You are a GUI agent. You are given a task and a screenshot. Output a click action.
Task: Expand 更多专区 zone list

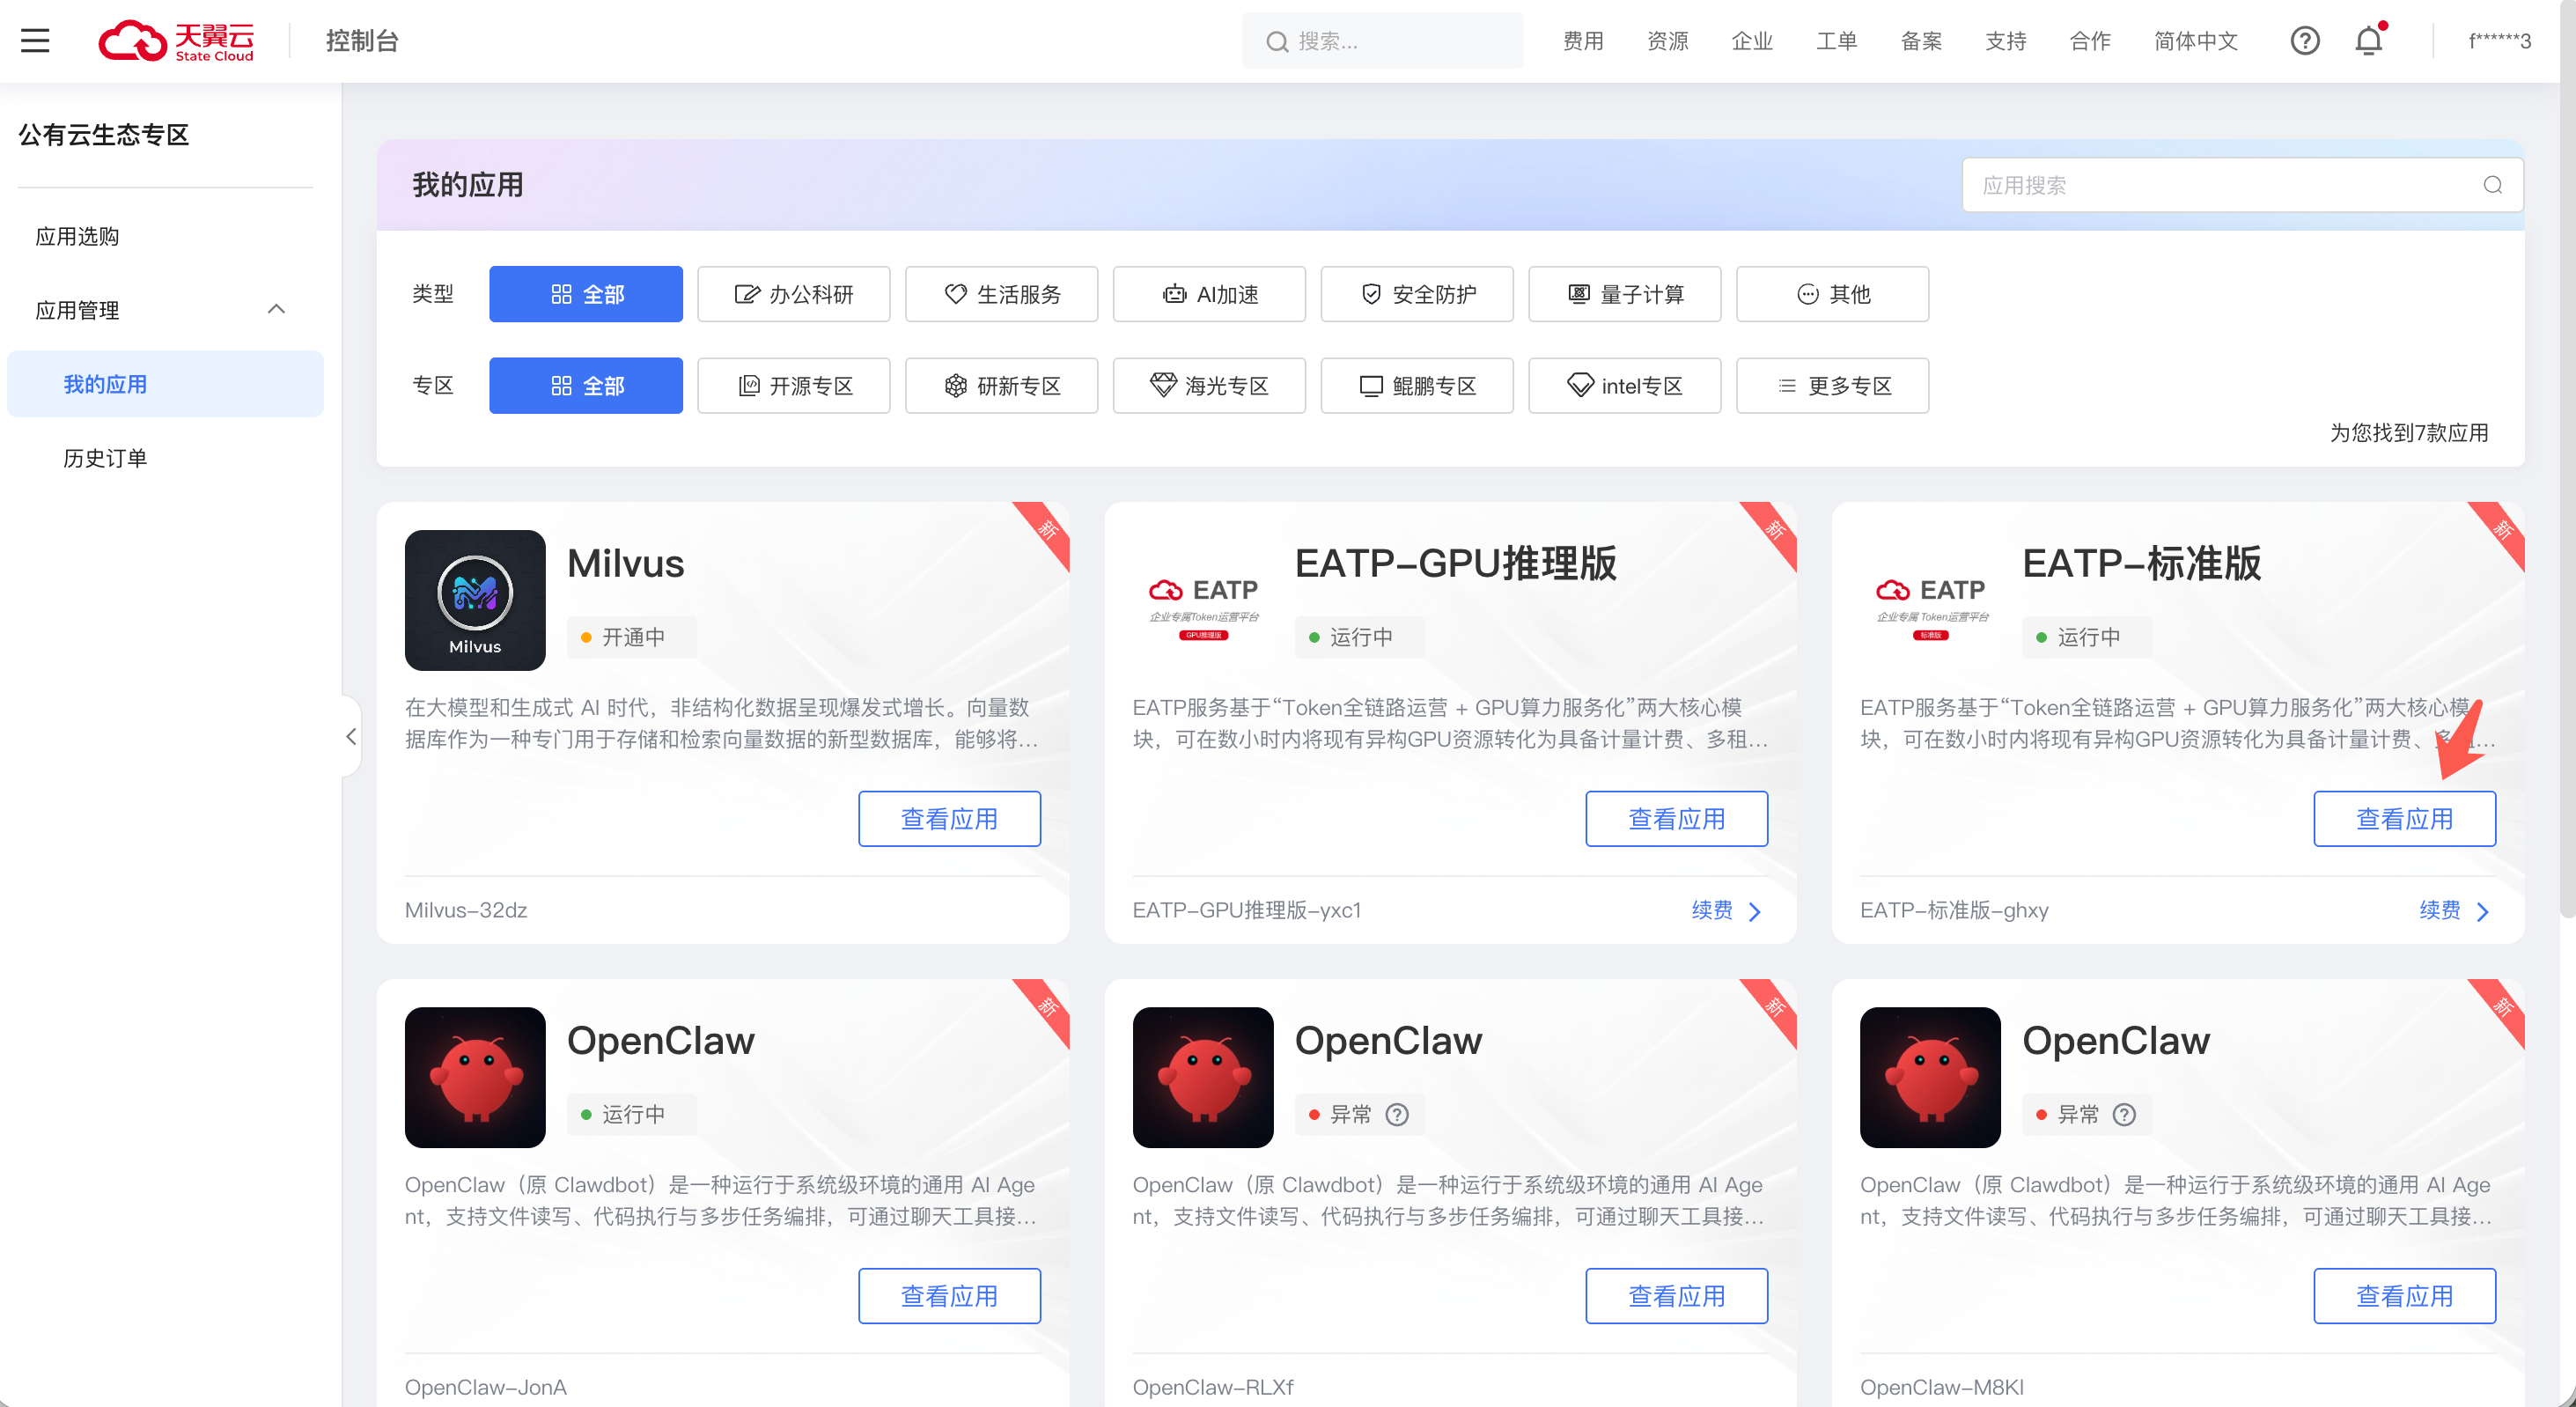[1833, 385]
